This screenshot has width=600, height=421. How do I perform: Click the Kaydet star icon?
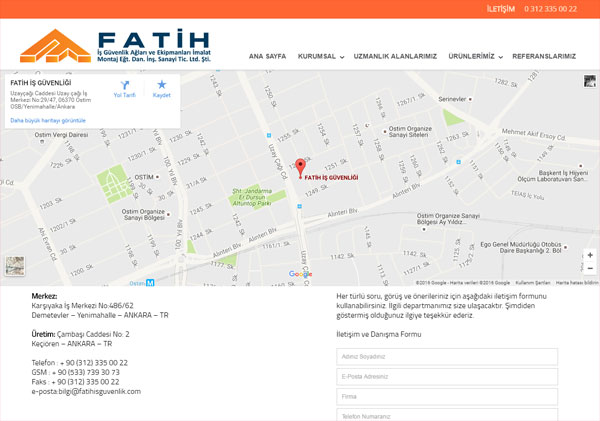pyautogui.click(x=162, y=85)
